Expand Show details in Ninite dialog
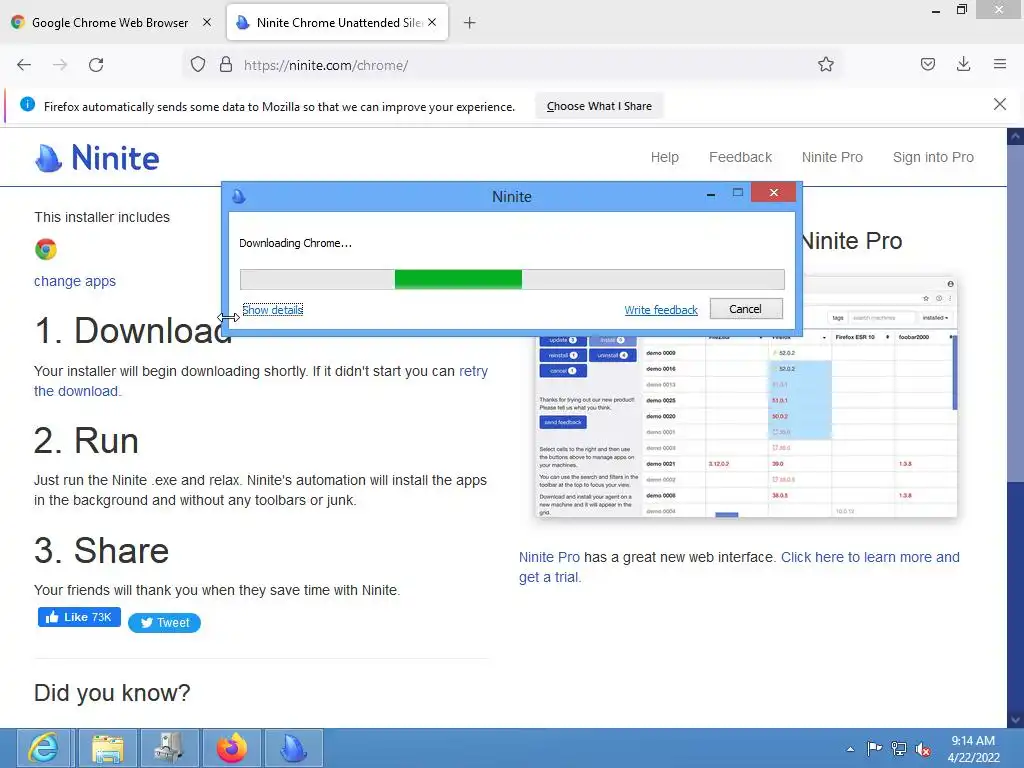Viewport: 1024px width, 768px height. click(272, 310)
